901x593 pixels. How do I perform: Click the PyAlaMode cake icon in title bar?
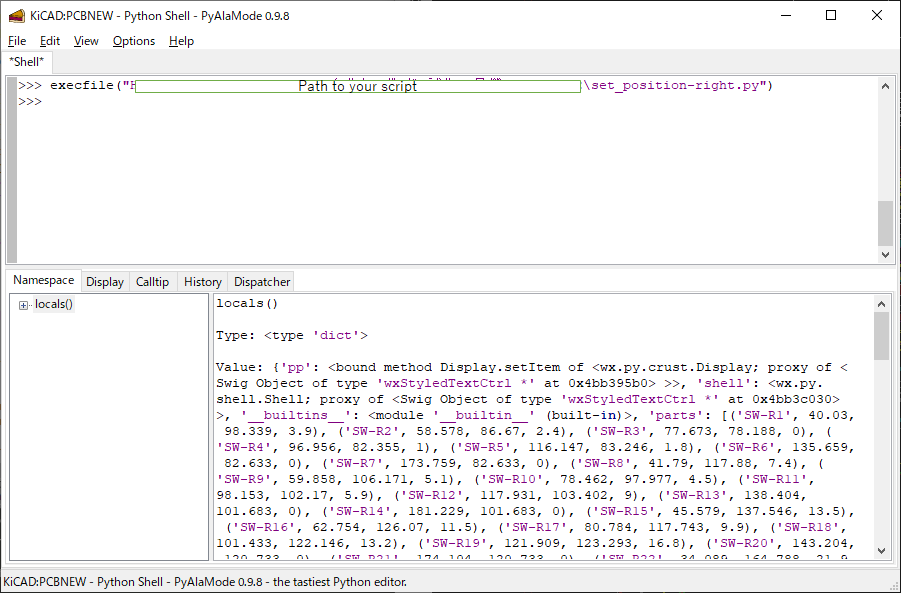(x=17, y=16)
